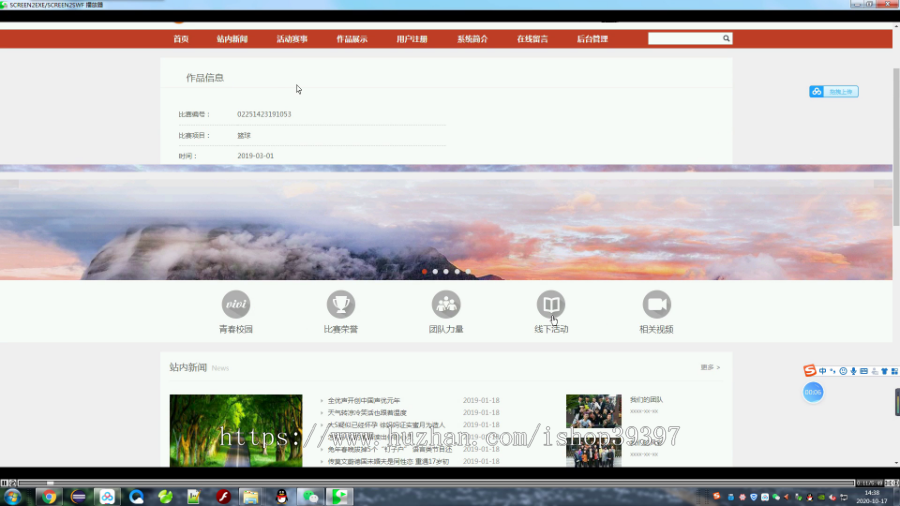This screenshot has width=900, height=506.
Task: Open the 活动赛事 menu item
Action: (292, 39)
